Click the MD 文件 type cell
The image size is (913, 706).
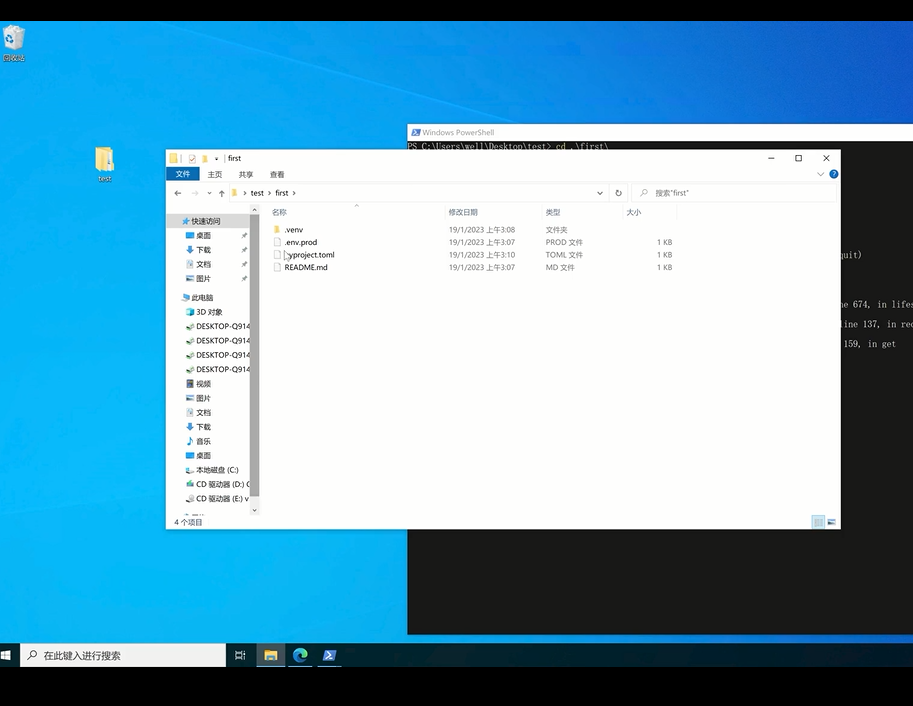560,267
